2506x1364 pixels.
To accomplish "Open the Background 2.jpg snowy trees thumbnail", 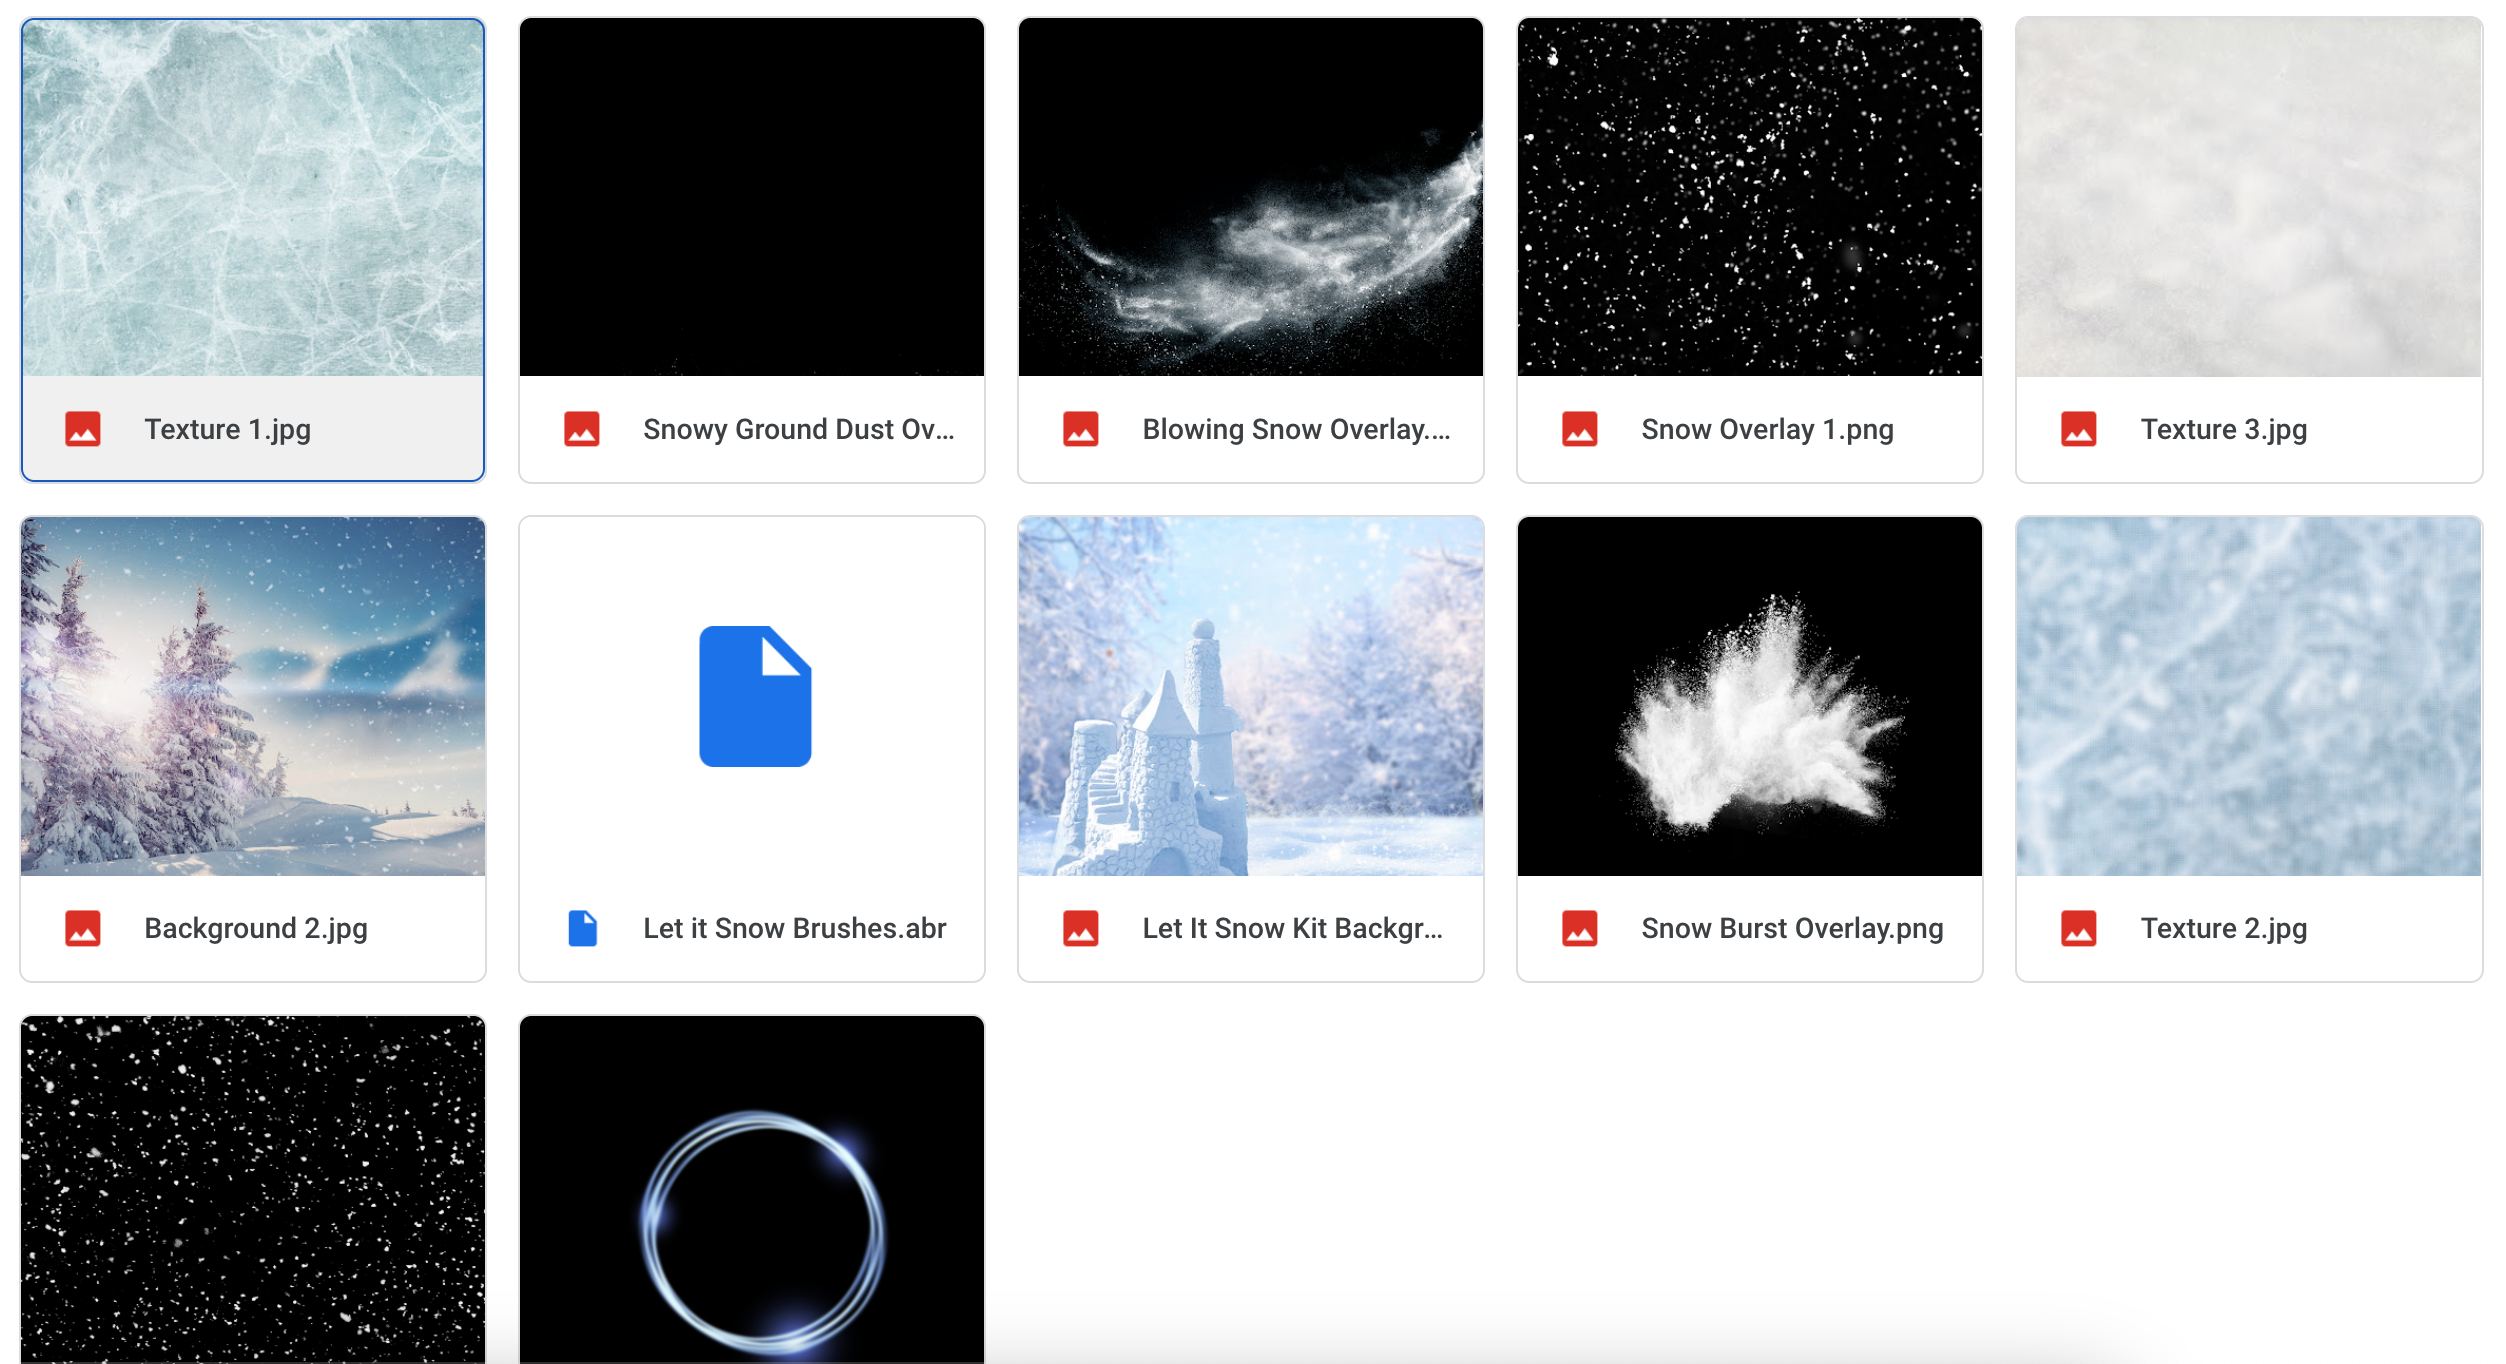I will click(253, 696).
